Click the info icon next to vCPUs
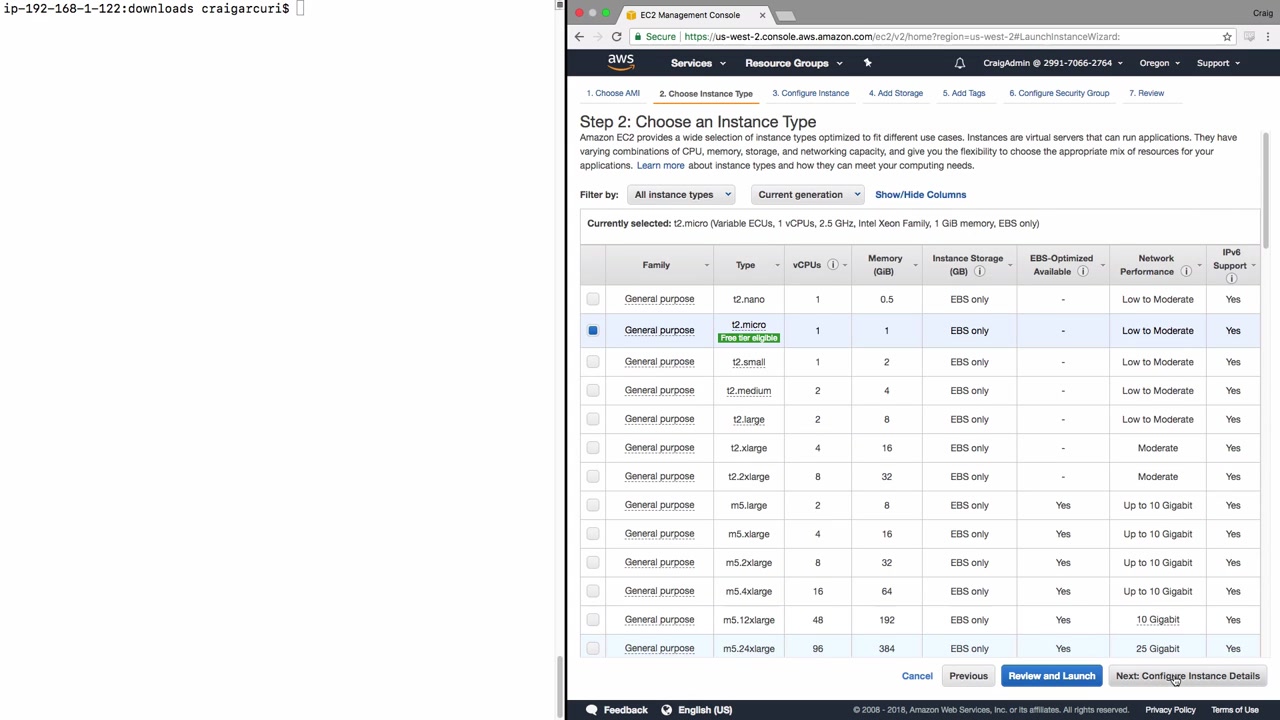 832,265
